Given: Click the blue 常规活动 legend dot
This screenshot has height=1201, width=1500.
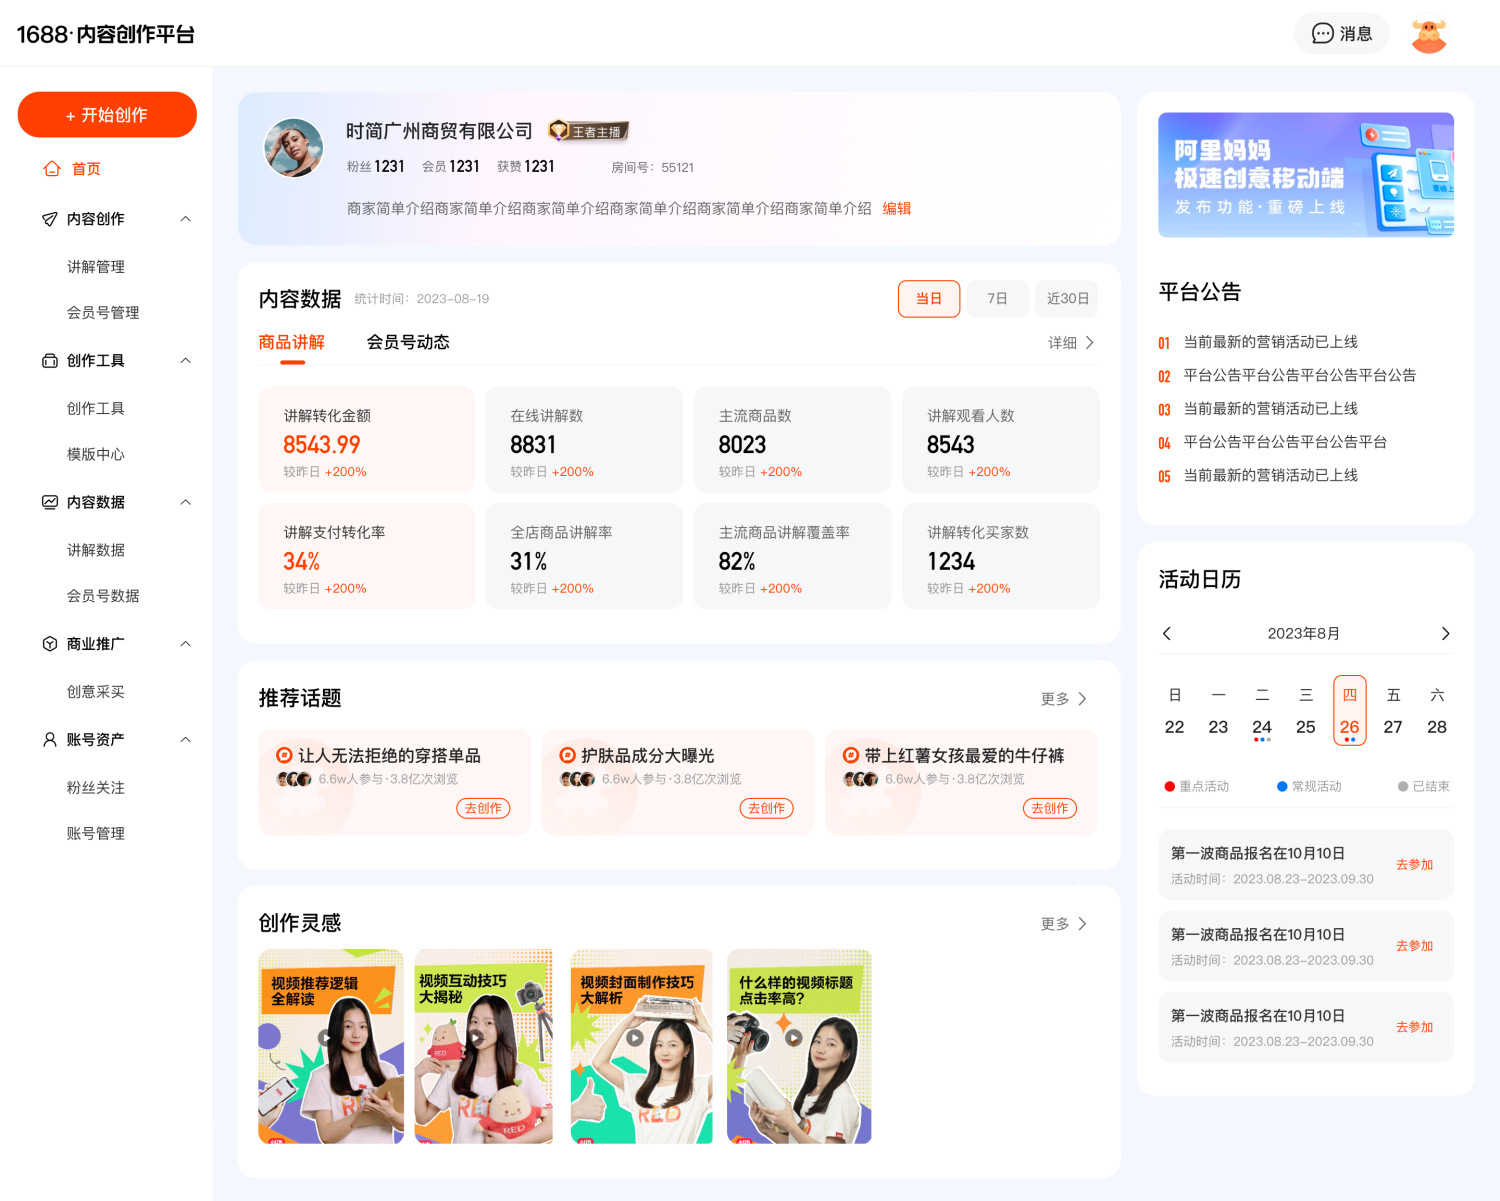Looking at the screenshot, I should 1280,786.
